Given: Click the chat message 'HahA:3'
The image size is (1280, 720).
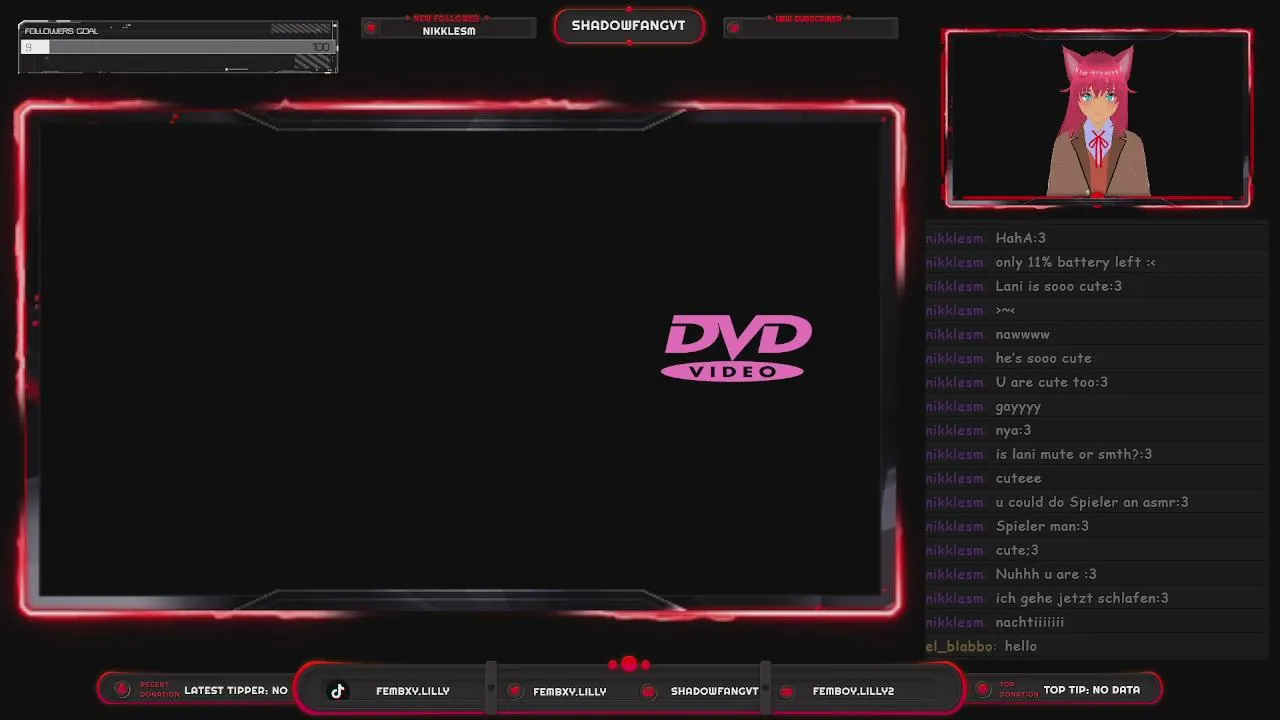Looking at the screenshot, I should pyautogui.click(x=1020, y=238).
